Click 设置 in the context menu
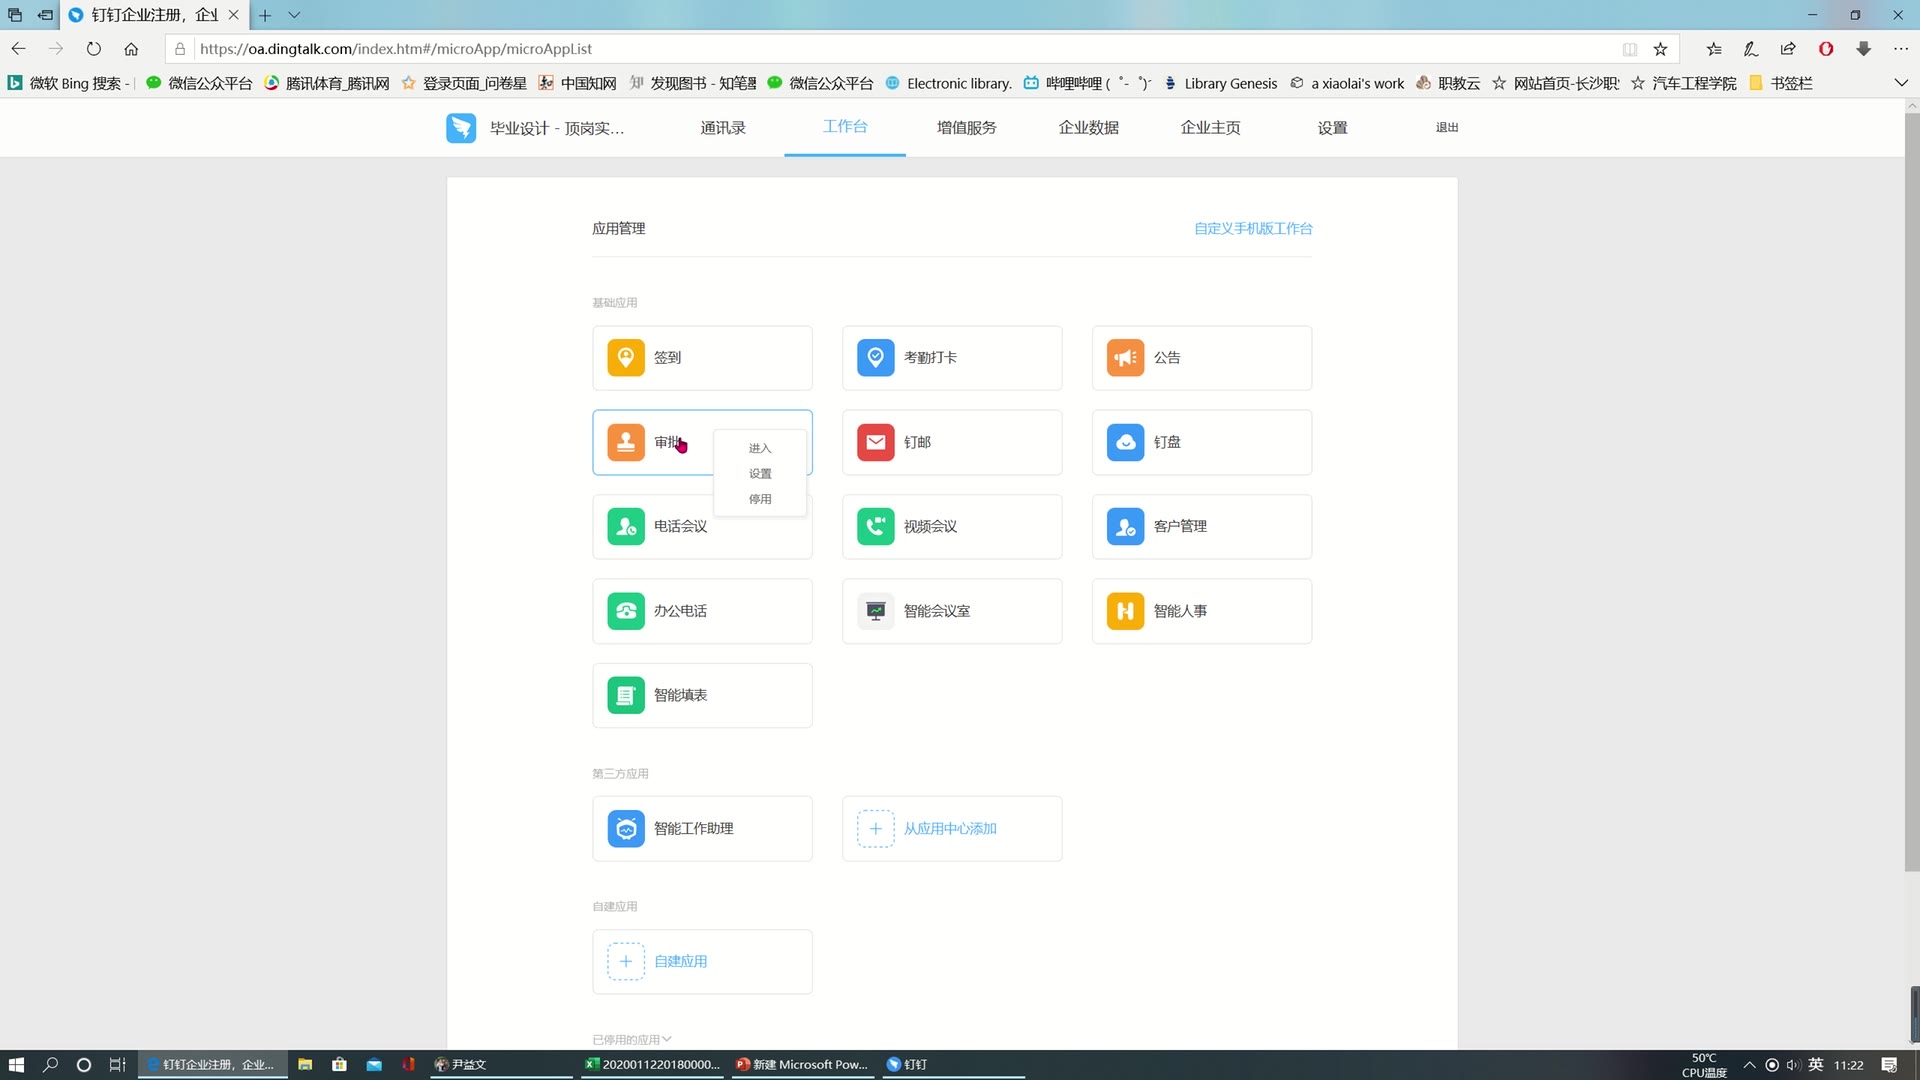 point(758,472)
